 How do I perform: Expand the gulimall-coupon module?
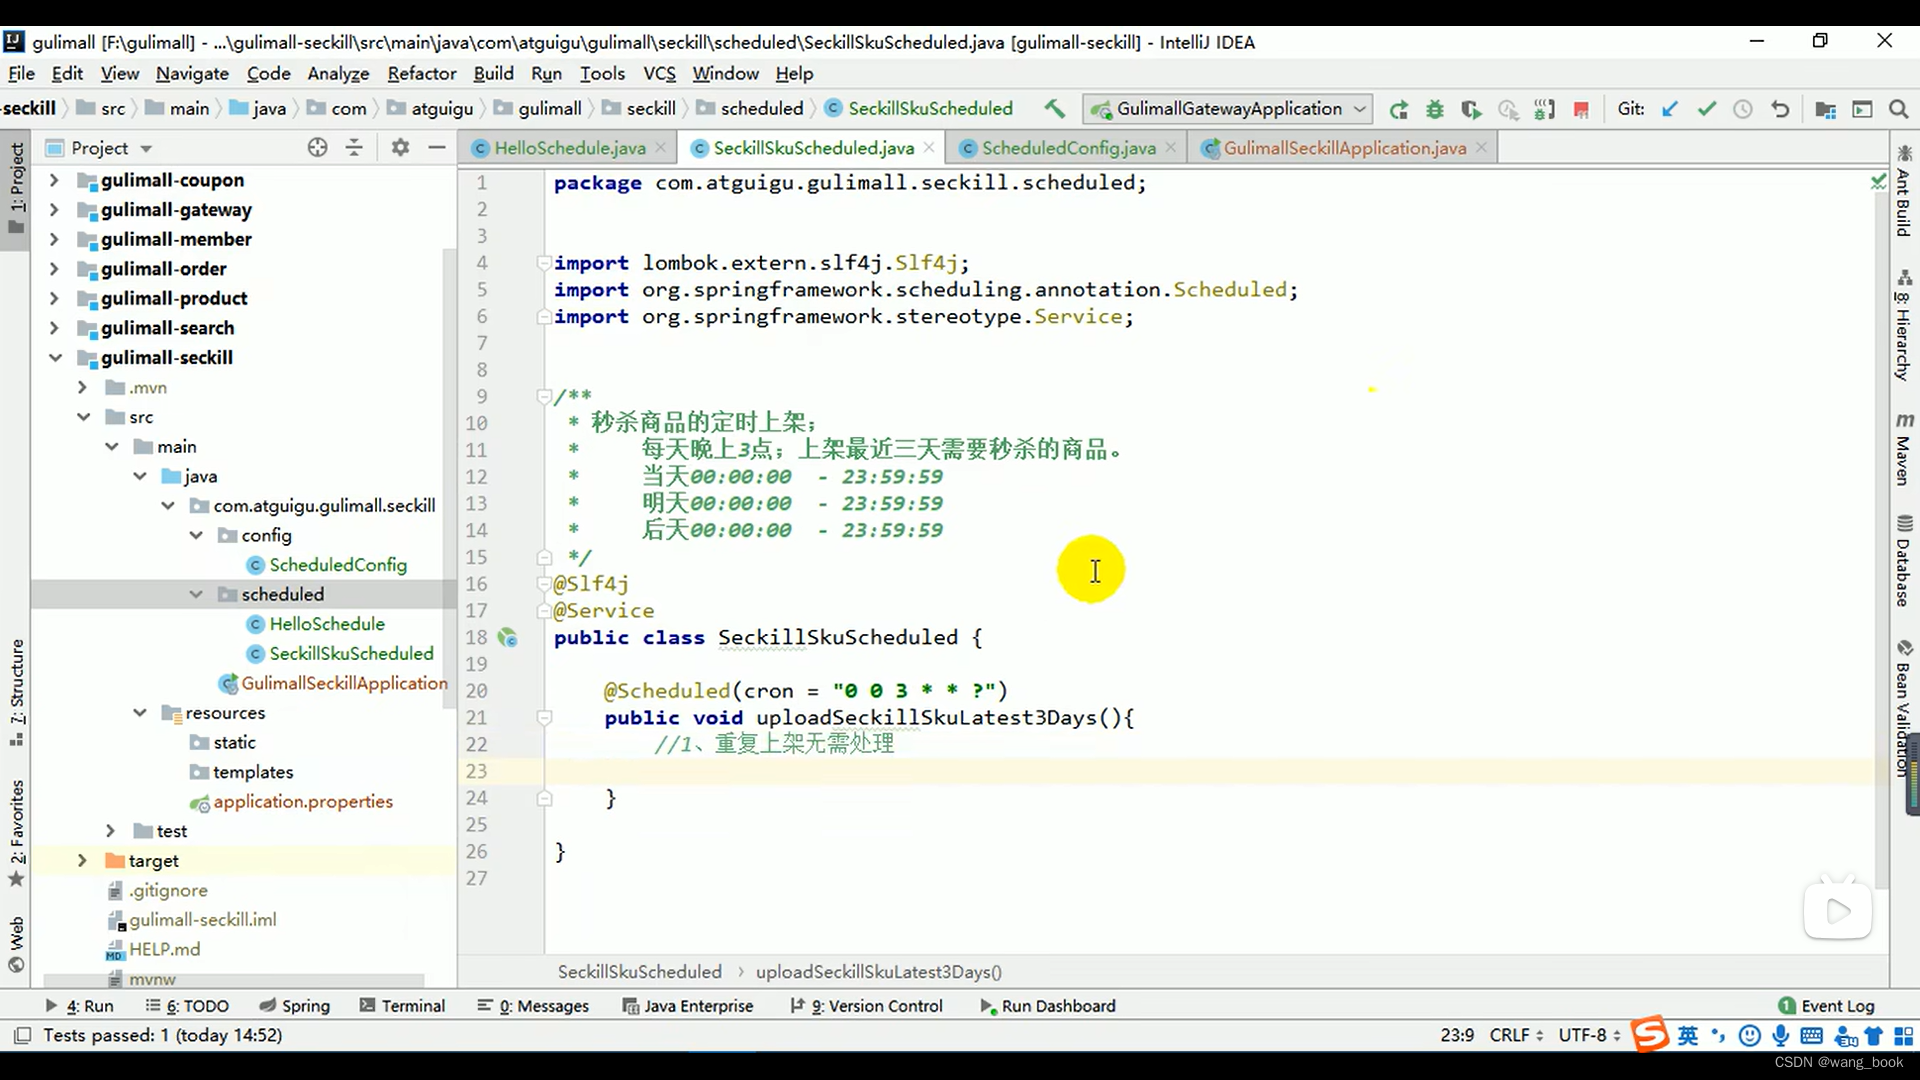click(x=55, y=180)
